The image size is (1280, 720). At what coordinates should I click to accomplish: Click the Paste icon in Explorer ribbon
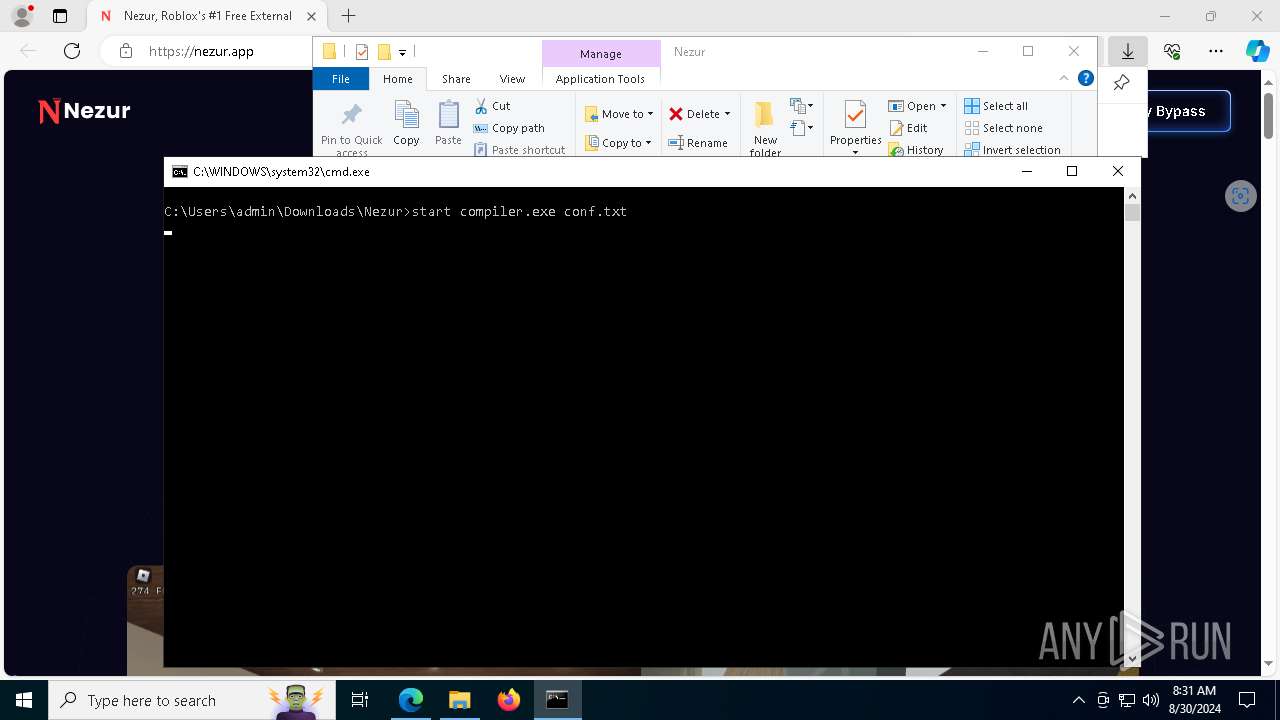point(448,123)
